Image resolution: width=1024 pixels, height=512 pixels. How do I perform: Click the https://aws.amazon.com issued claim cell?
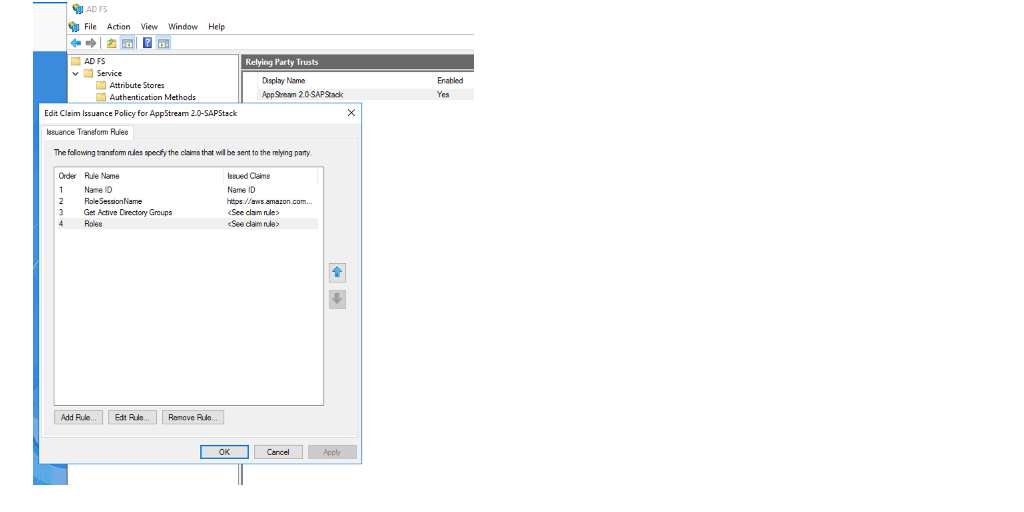tap(270, 201)
